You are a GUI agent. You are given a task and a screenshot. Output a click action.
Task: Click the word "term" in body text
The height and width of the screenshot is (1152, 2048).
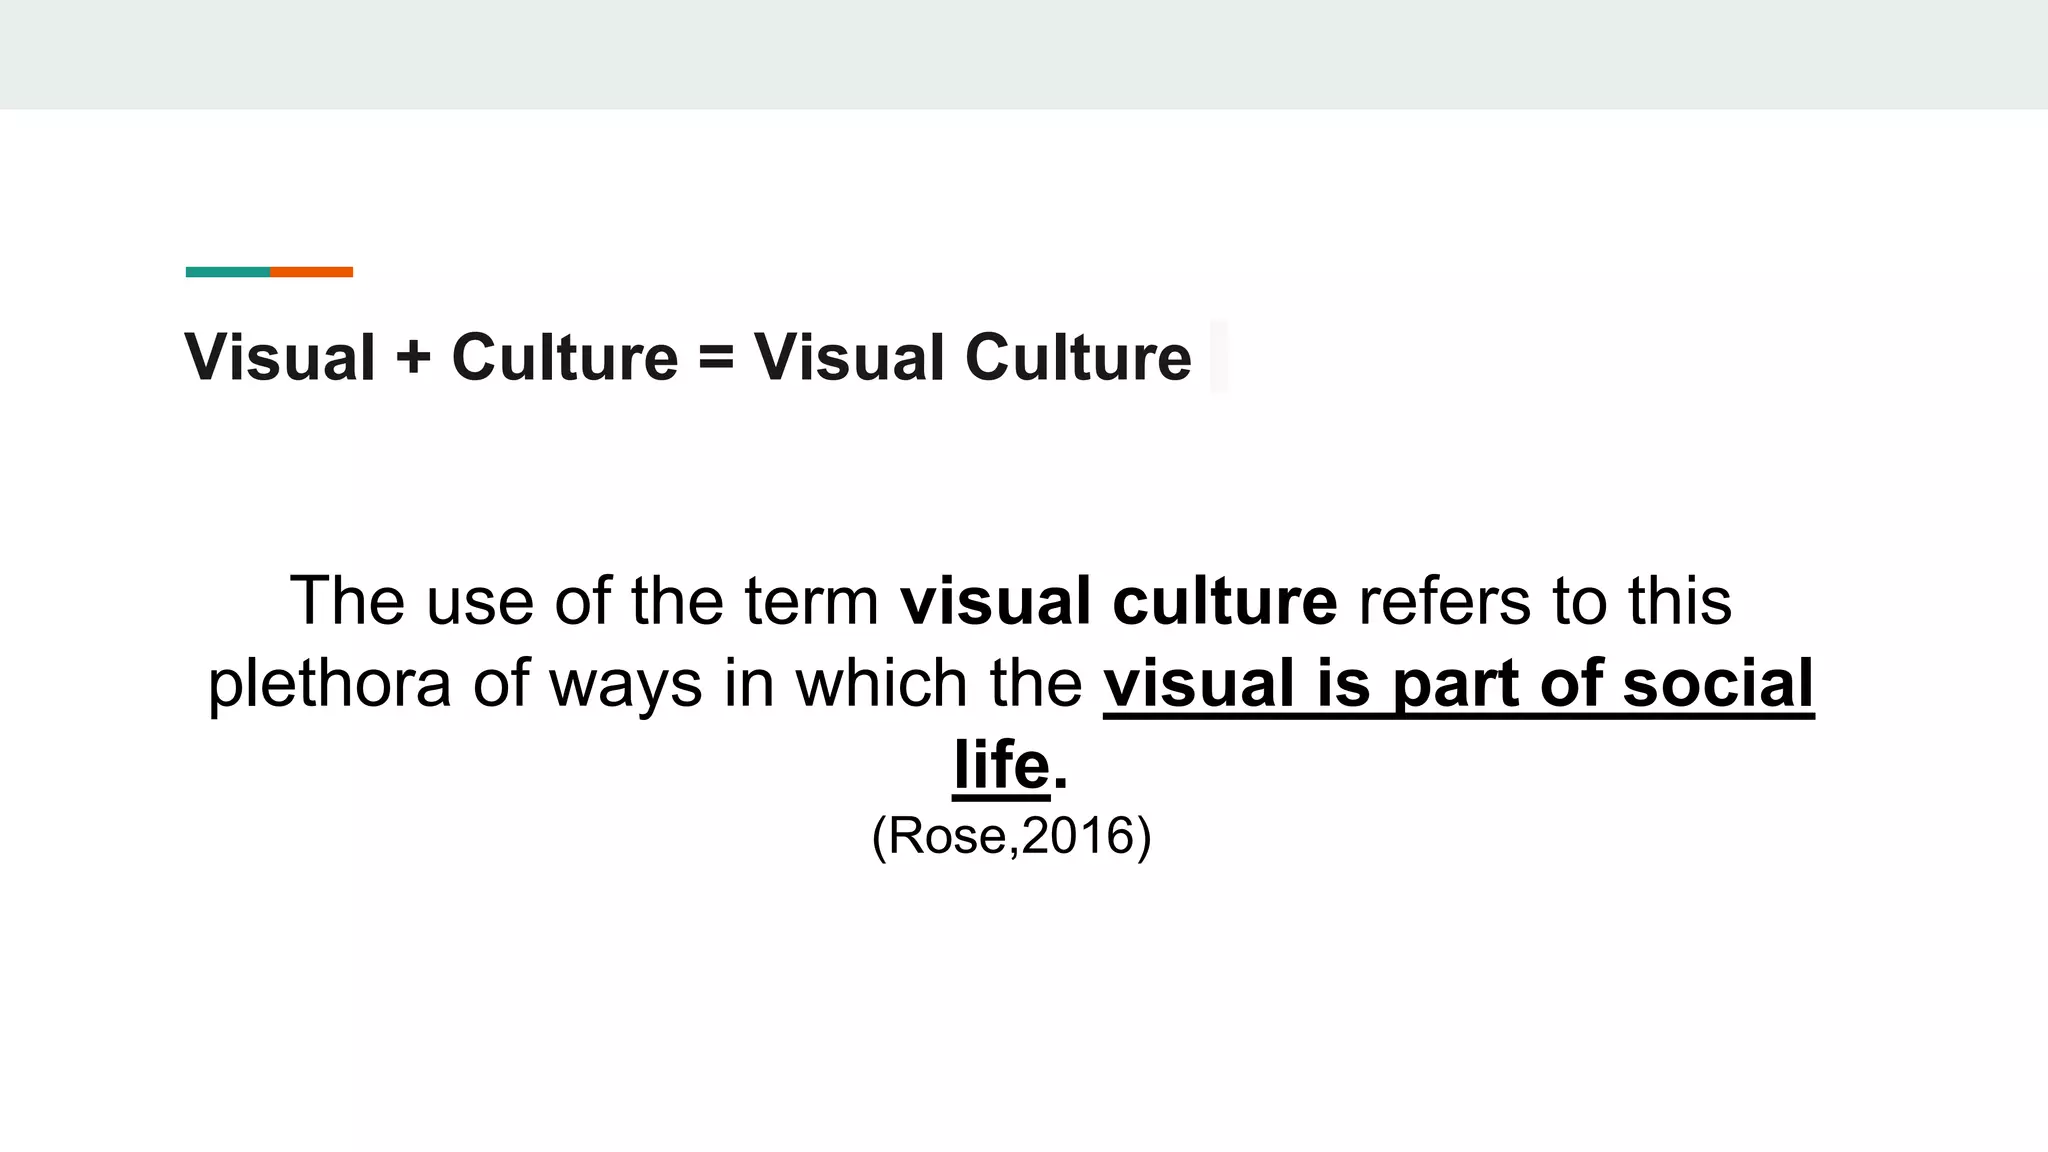pos(811,603)
